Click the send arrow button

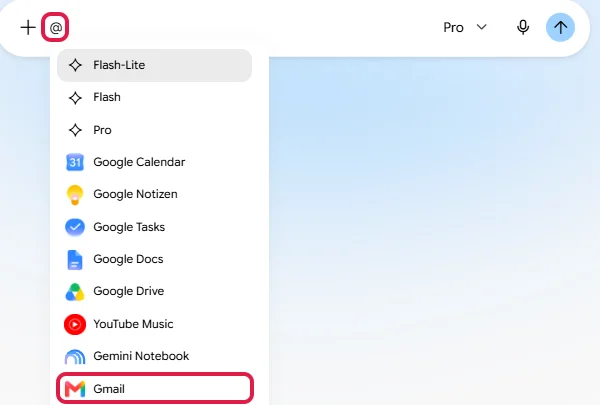point(560,28)
